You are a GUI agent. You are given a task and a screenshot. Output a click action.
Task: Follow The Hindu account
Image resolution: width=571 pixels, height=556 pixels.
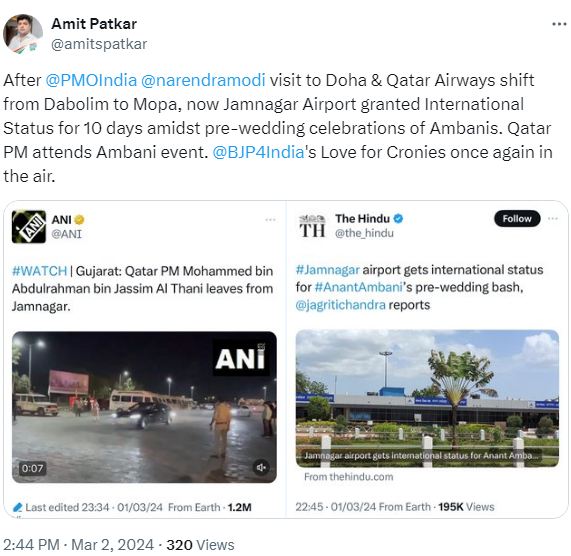tap(517, 218)
